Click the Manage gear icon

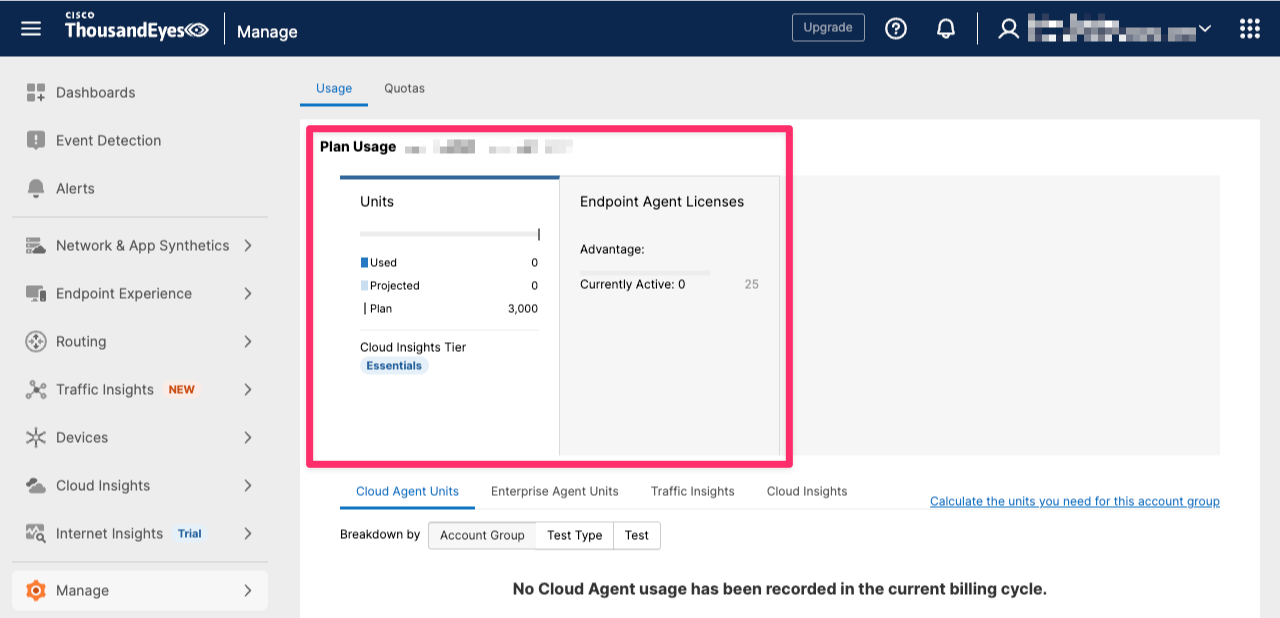click(36, 591)
